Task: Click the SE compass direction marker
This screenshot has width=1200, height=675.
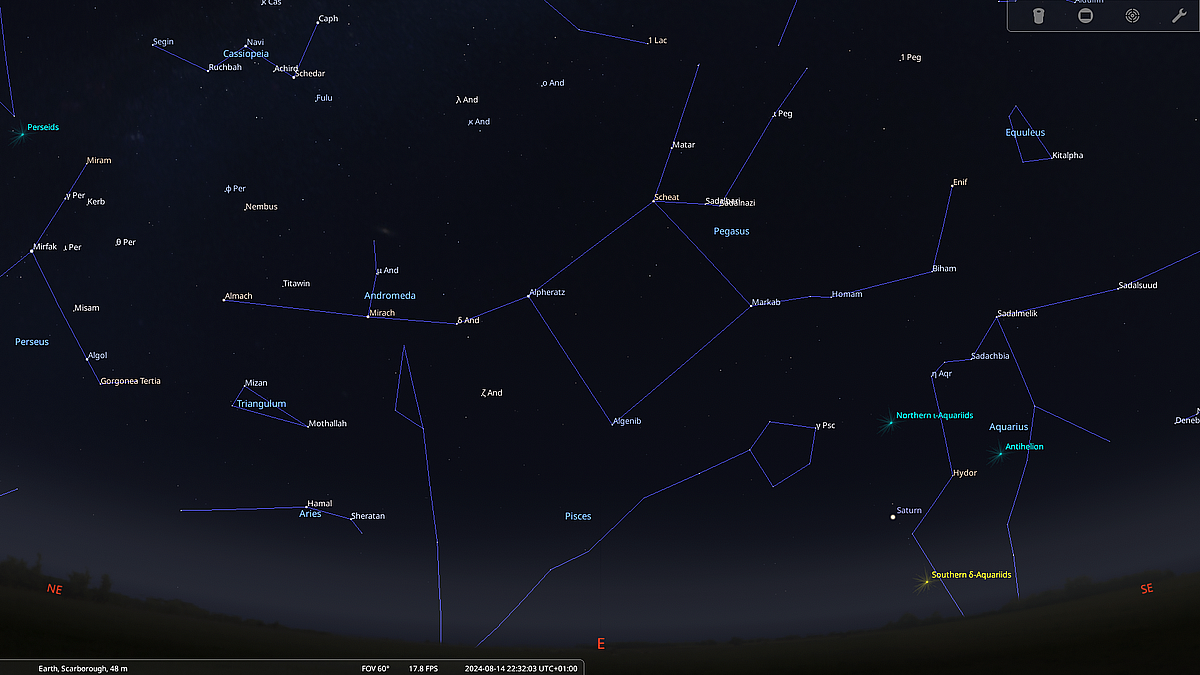Action: click(1147, 589)
